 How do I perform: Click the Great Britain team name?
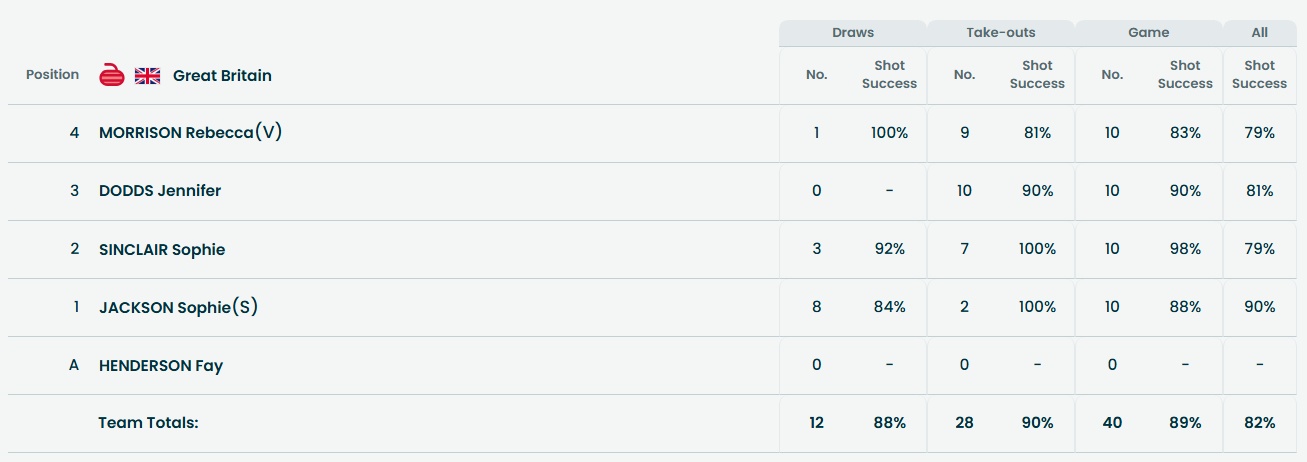click(222, 75)
